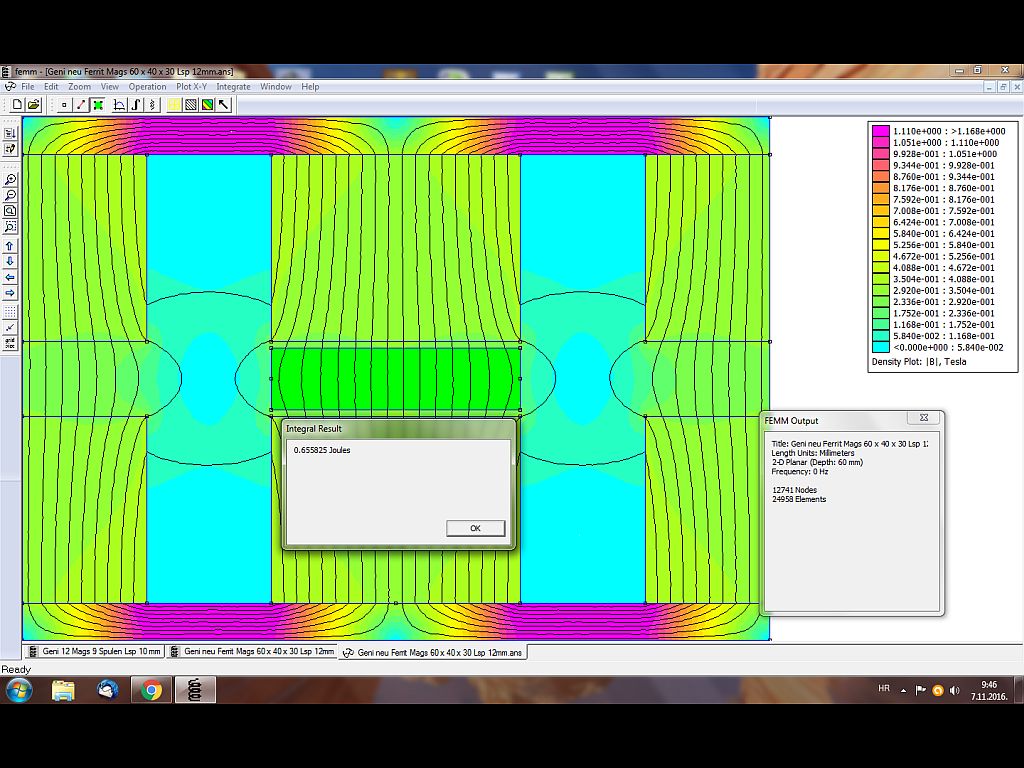
Task: Close the FEMM Output window
Action: [x=923, y=417]
